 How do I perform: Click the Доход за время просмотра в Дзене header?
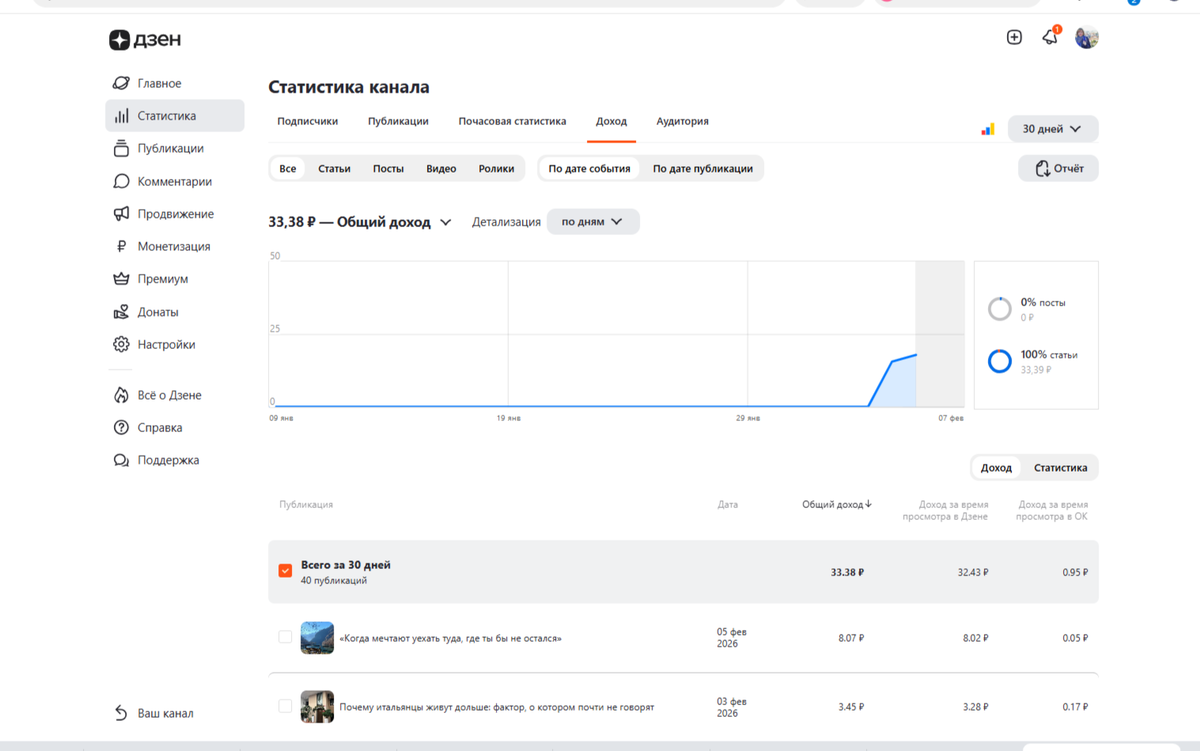pos(945,510)
